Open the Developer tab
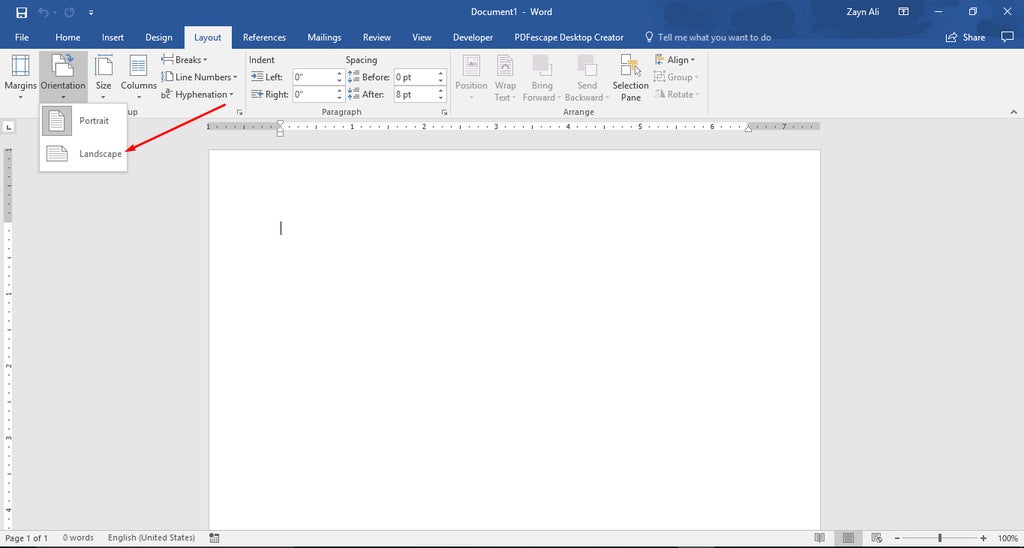This screenshot has height=548, width=1024. coord(473,37)
